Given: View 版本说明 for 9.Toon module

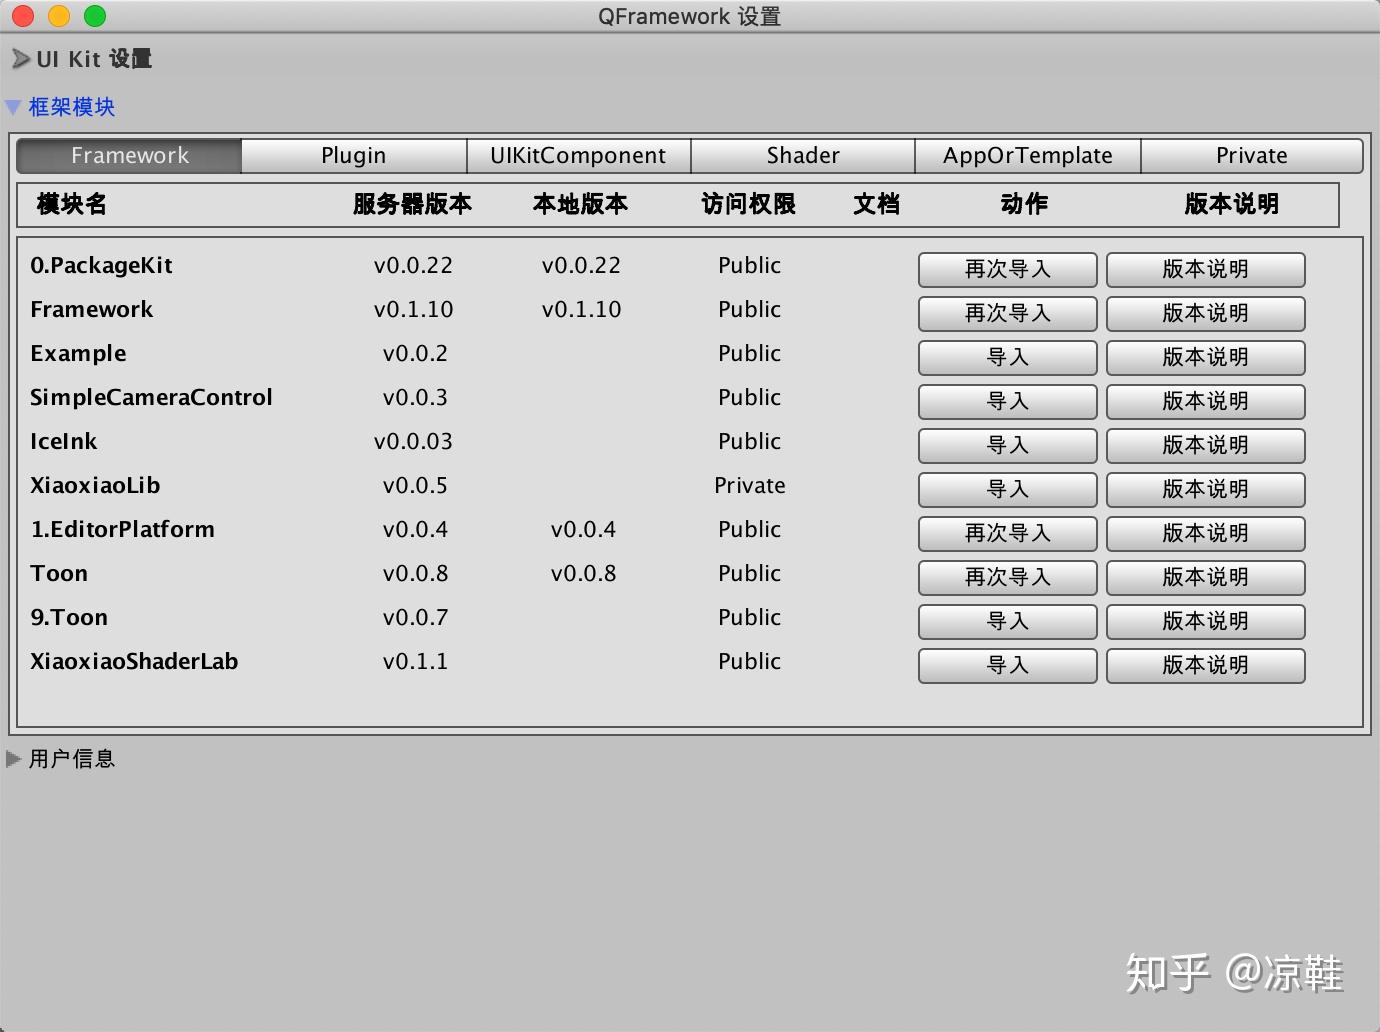Looking at the screenshot, I should 1205,621.
